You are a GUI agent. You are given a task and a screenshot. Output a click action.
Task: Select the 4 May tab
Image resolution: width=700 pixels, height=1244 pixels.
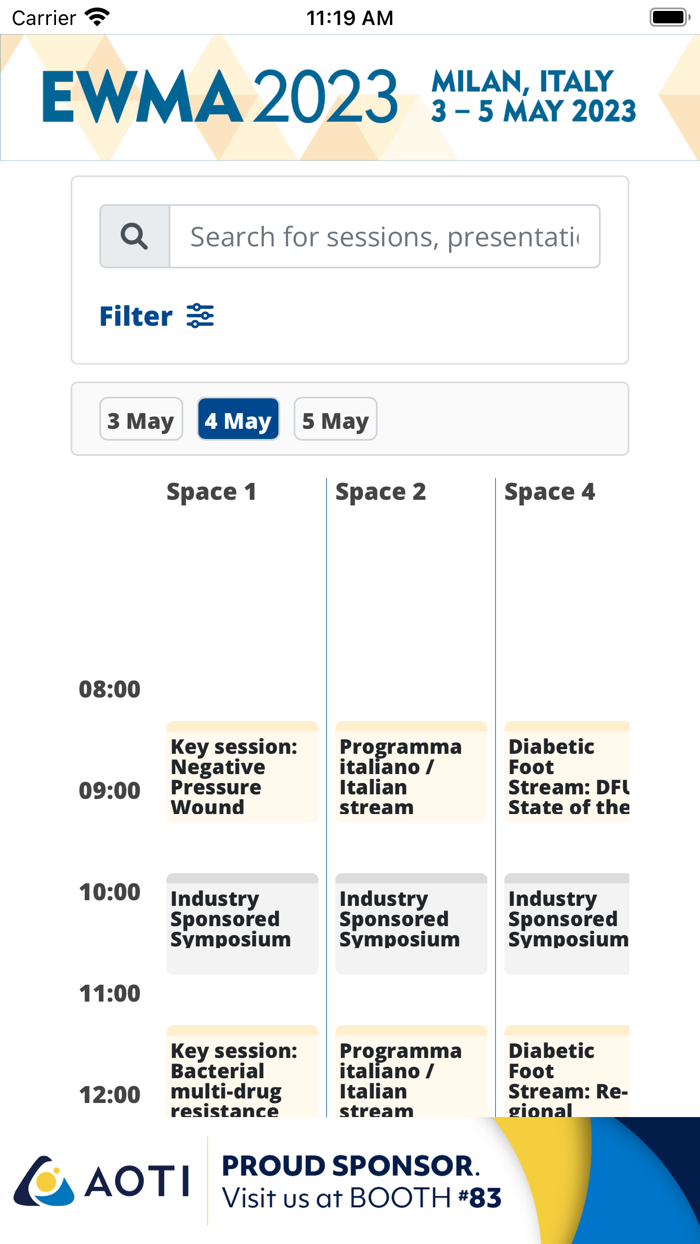[238, 420]
